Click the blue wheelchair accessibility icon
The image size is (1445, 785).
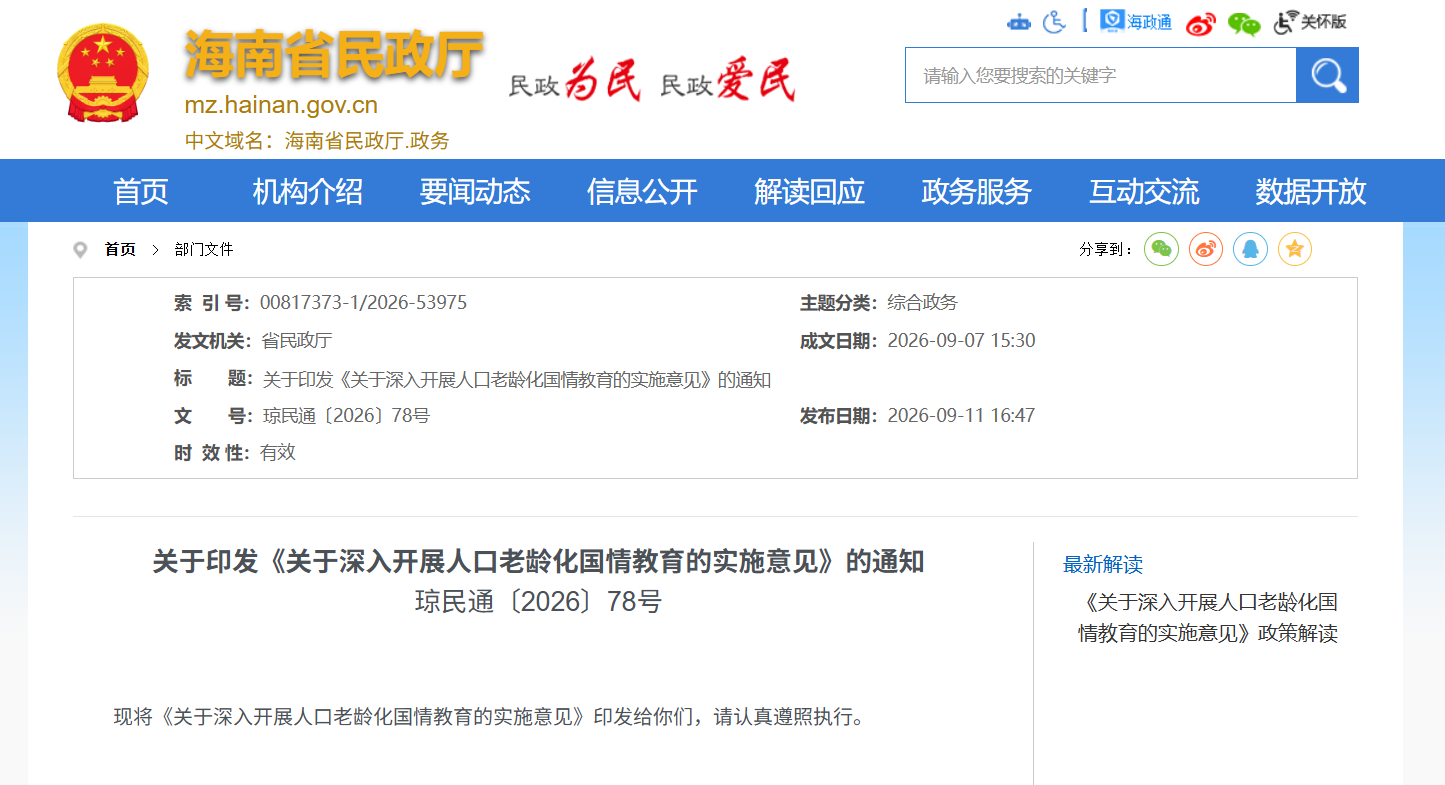[1054, 22]
